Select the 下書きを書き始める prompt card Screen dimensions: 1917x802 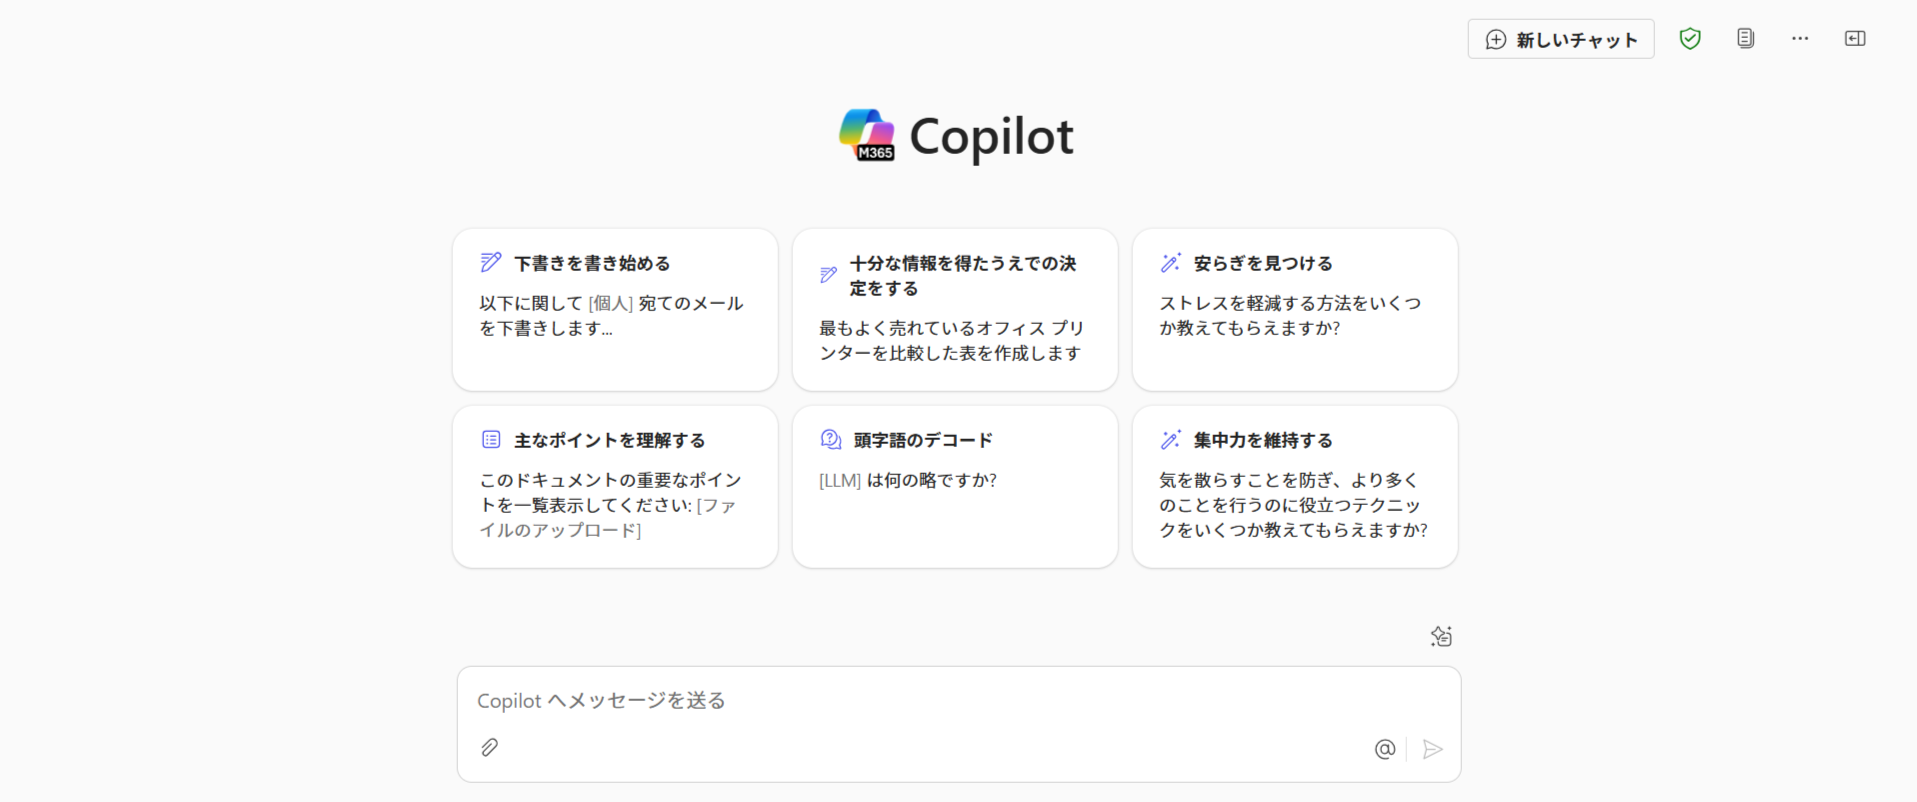click(x=614, y=308)
